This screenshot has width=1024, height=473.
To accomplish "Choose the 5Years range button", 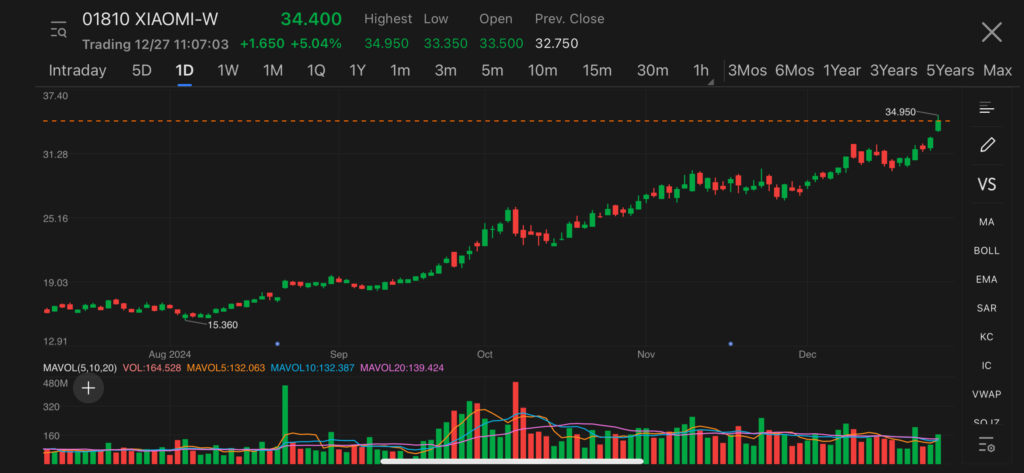I will coord(949,71).
